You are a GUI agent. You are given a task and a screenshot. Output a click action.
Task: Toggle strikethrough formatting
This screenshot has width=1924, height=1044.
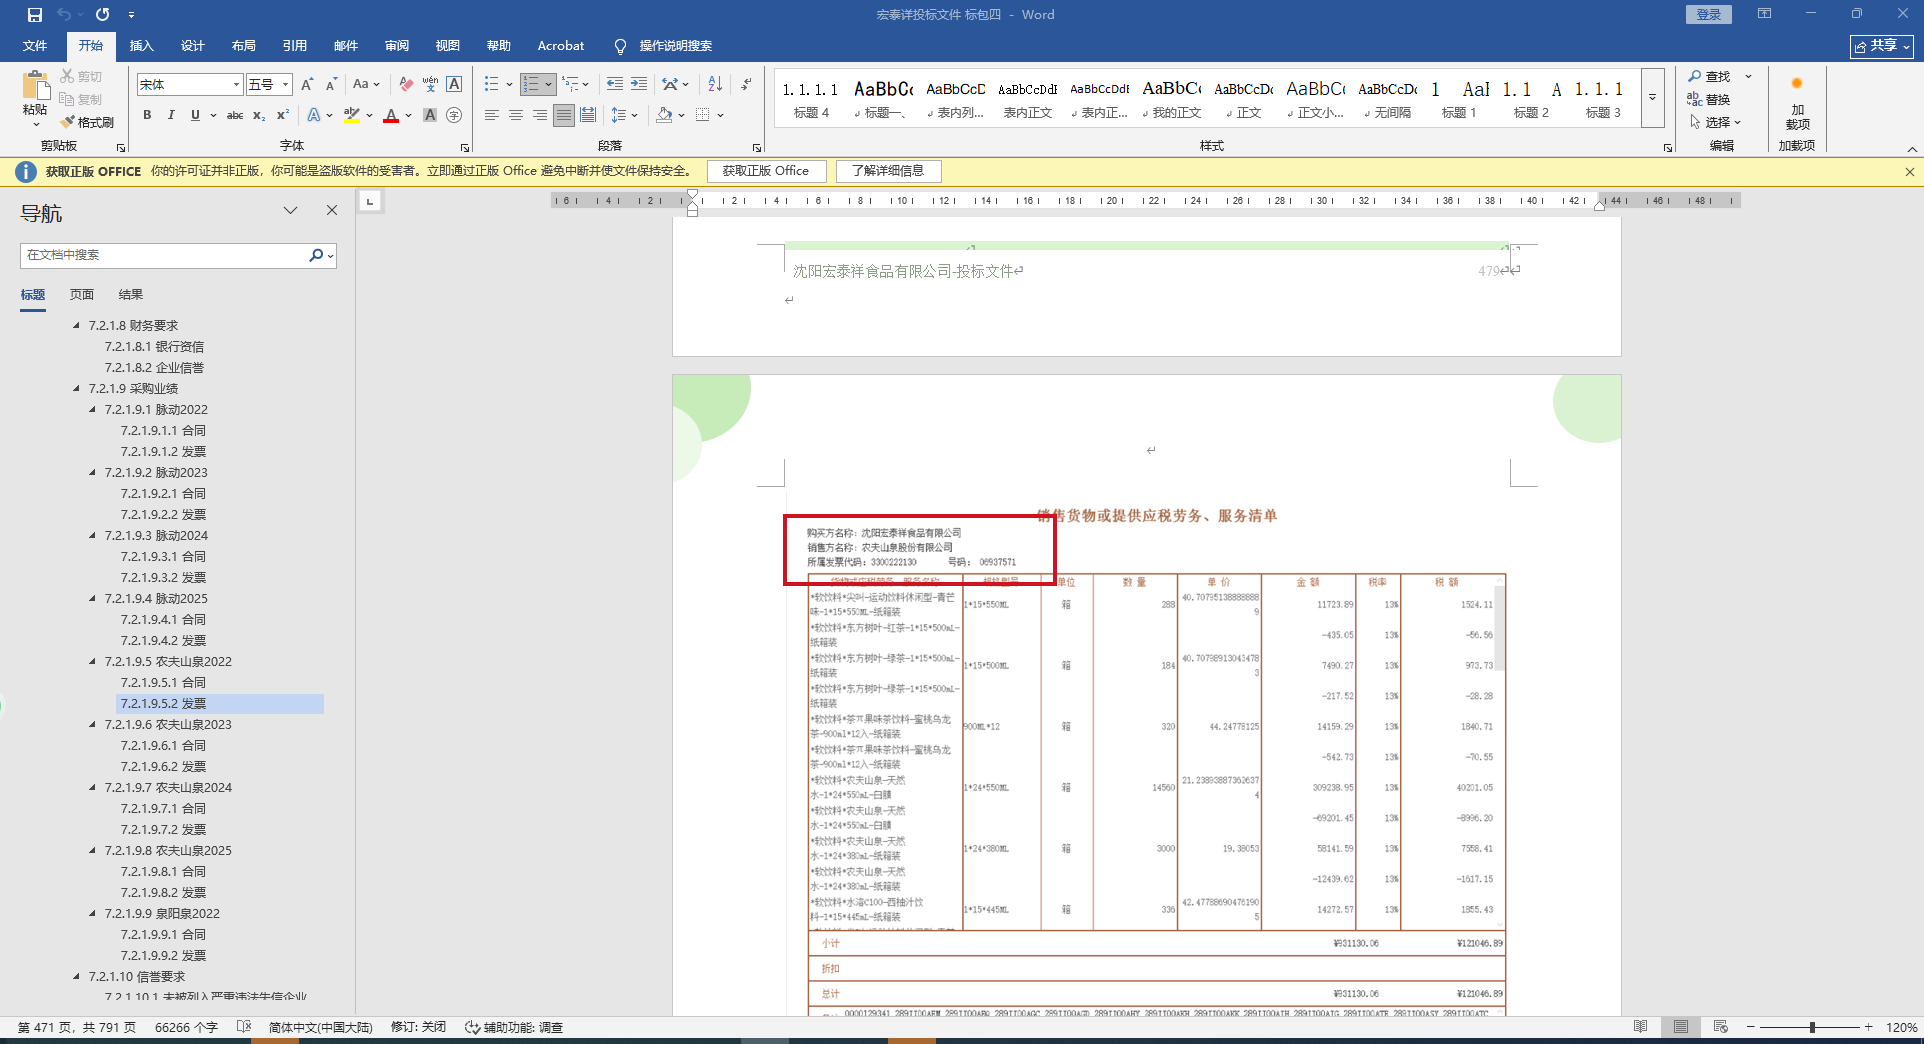coord(234,115)
